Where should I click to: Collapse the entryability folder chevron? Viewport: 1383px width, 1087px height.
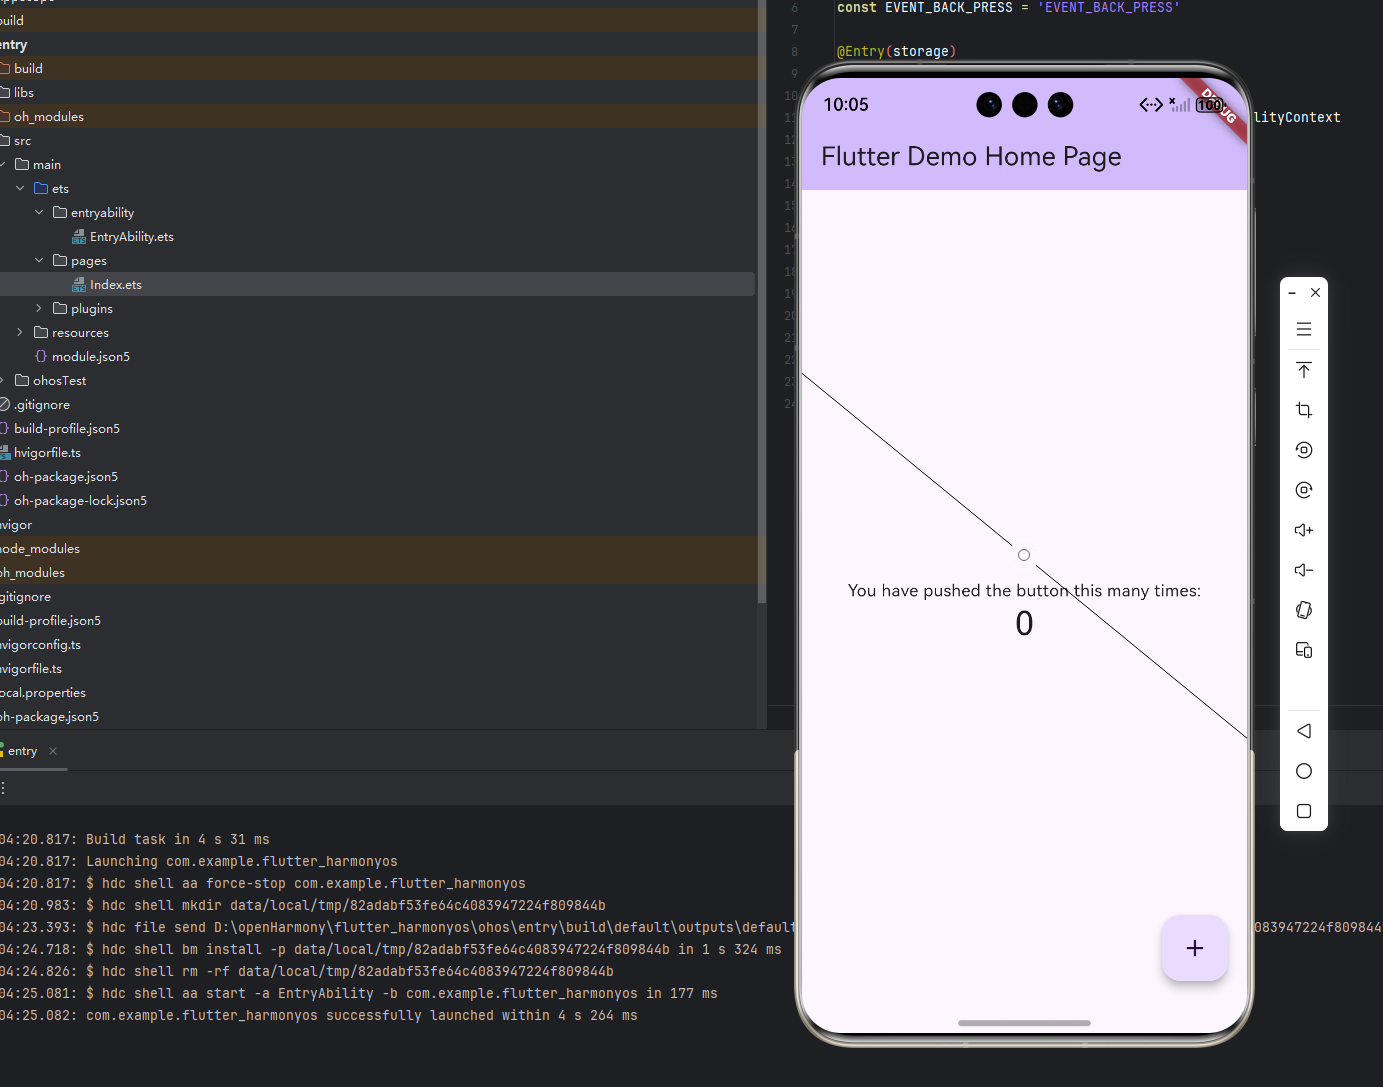pyautogui.click(x=39, y=212)
